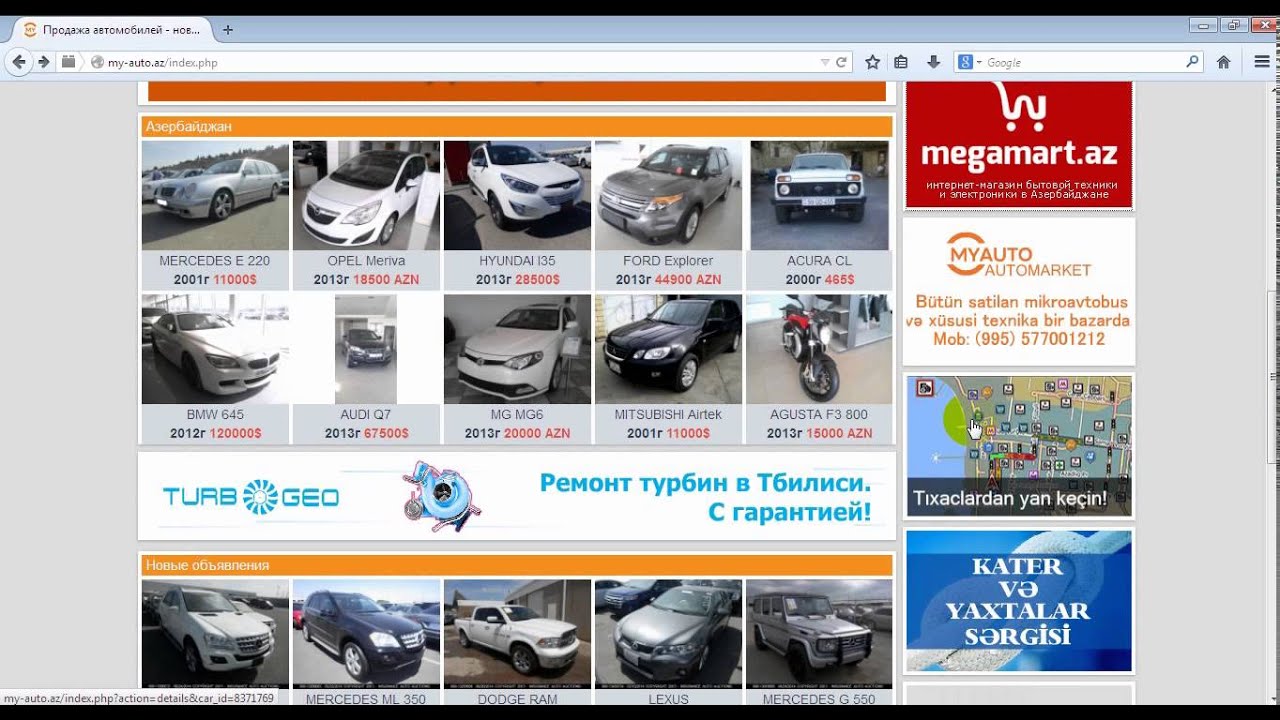The height and width of the screenshot is (720, 1280).
Task: Open the Firefox hamburger menu
Action: pyautogui.click(x=1262, y=62)
